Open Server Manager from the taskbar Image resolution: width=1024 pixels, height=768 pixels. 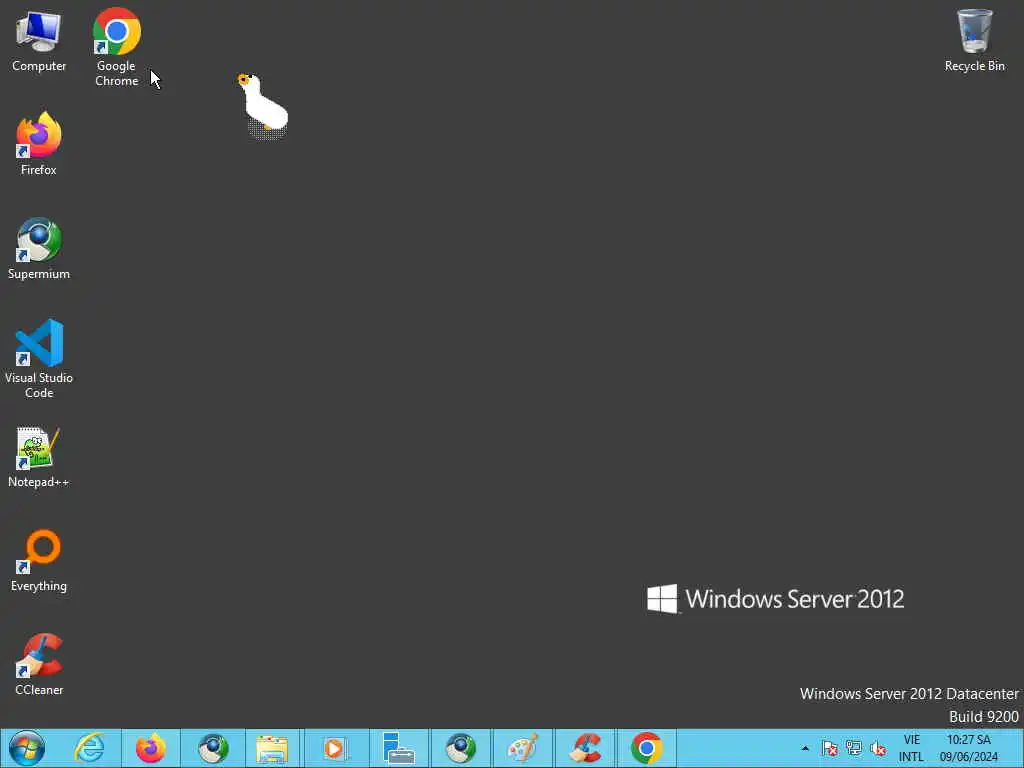398,748
